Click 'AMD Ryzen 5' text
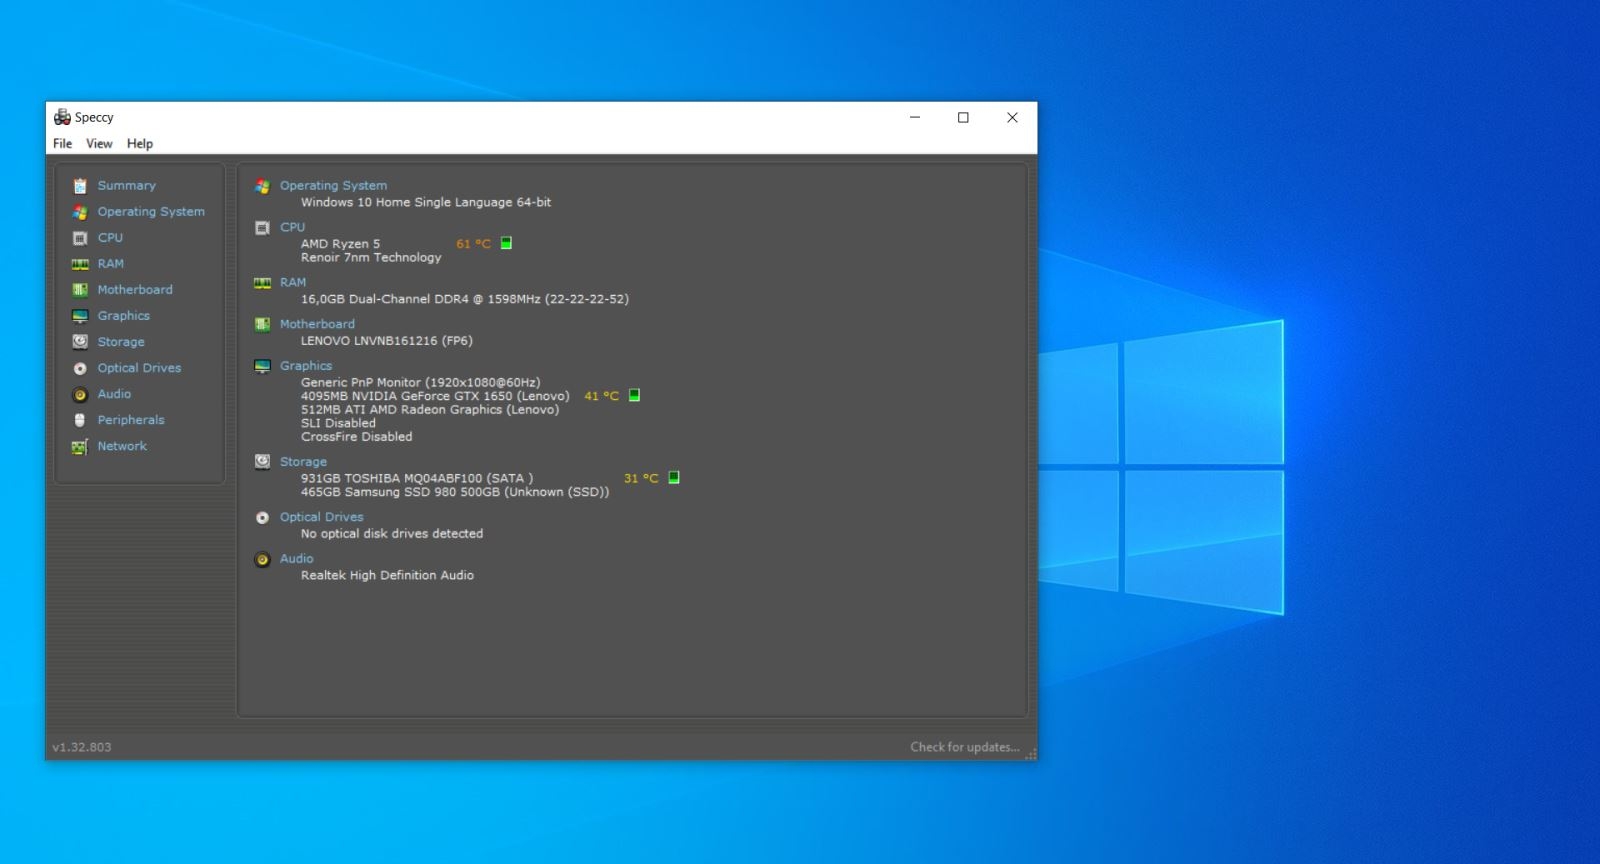Screen dimensions: 1600x864 click(340, 244)
